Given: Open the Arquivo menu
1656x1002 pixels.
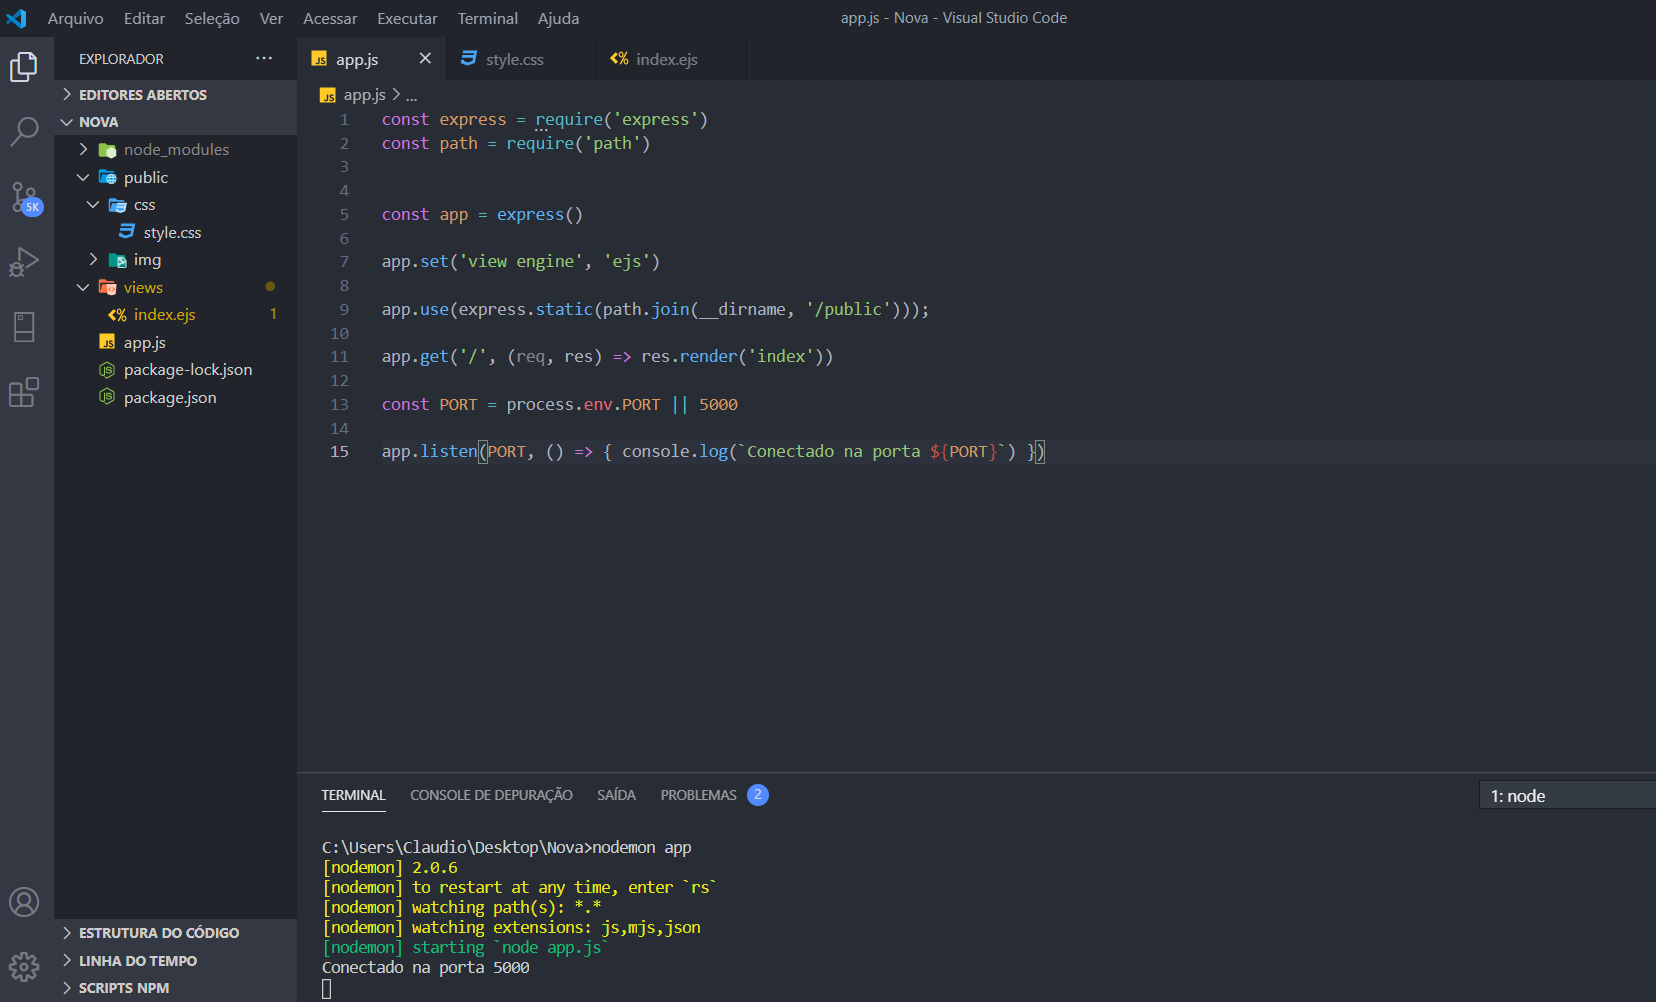Looking at the screenshot, I should coord(76,18).
